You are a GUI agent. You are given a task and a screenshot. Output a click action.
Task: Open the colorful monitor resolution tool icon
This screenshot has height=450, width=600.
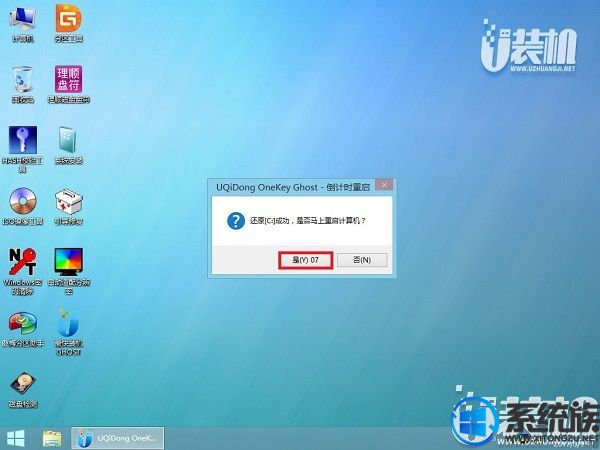point(68,271)
